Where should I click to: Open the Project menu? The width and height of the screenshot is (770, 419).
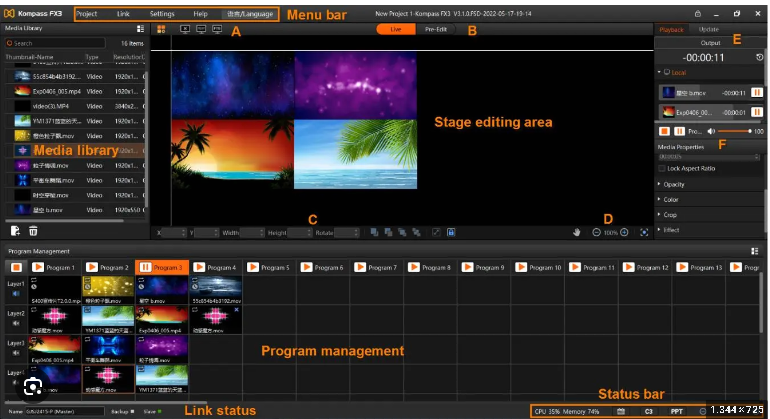click(x=86, y=14)
